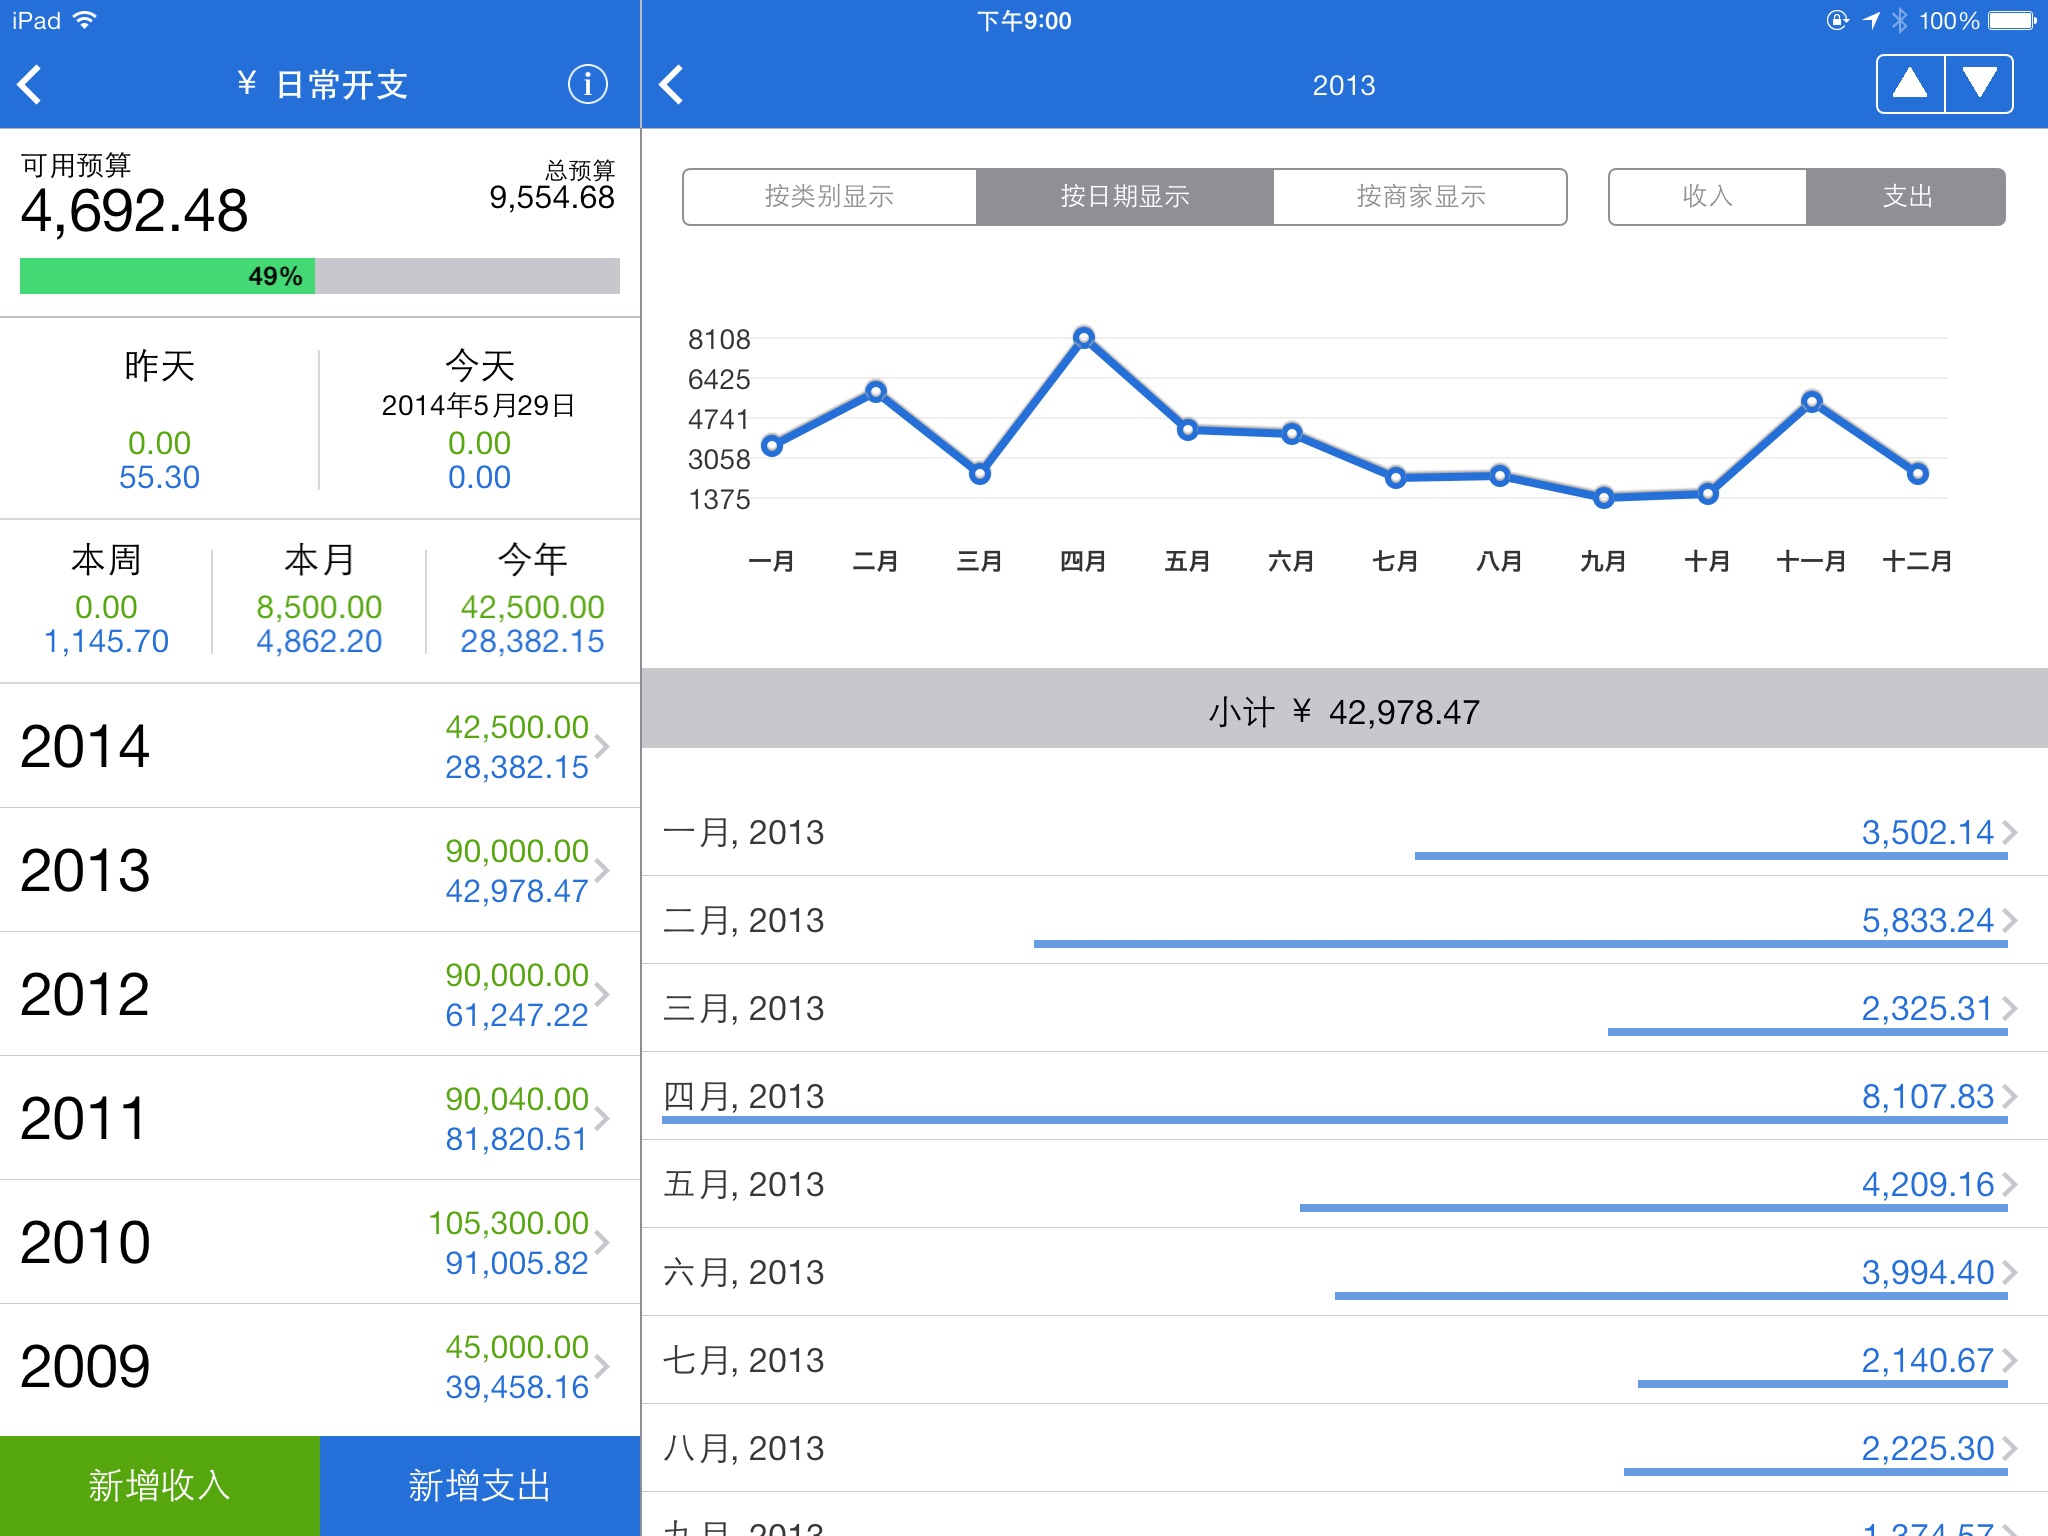This screenshot has height=1536, width=2048.
Task: Tap the 下午9:00 clock
Action: [x=1024, y=21]
